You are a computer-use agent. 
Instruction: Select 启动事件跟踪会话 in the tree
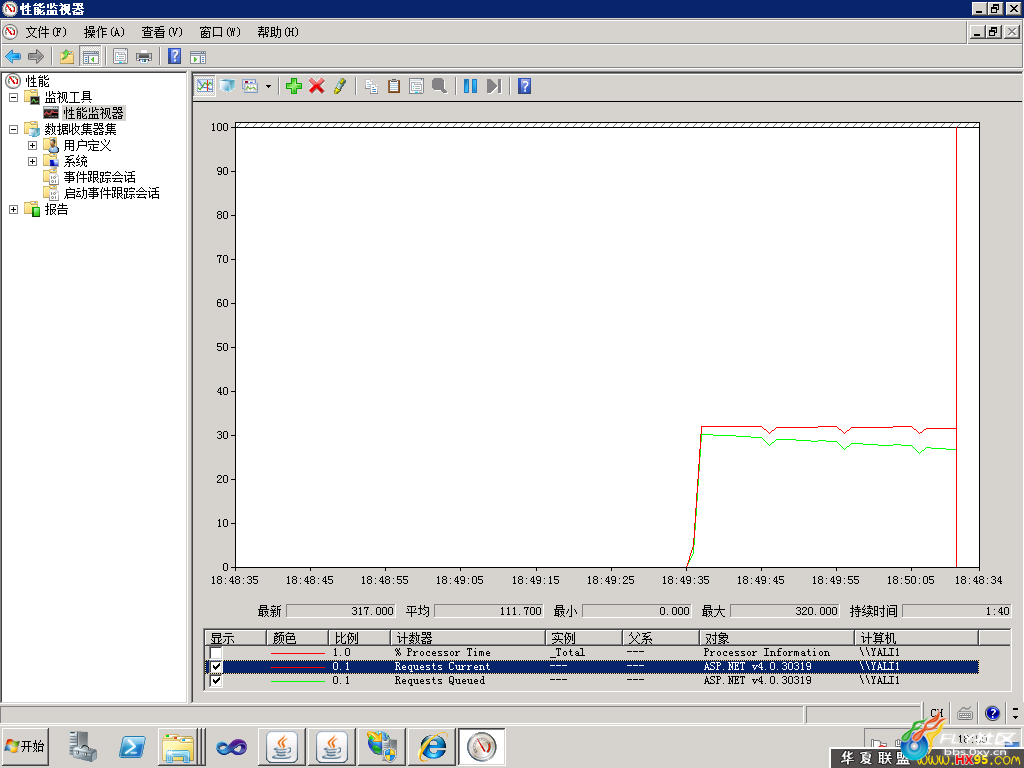[112, 193]
